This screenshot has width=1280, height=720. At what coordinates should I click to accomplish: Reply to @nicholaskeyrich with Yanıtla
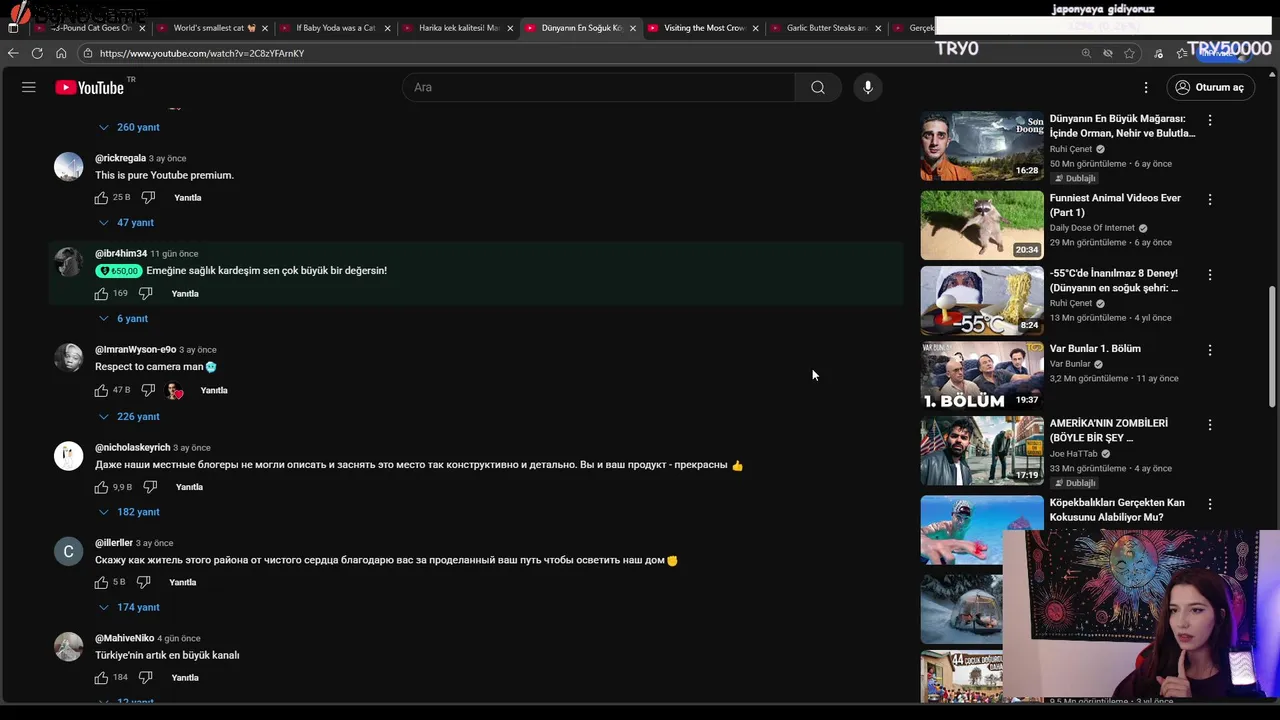tap(189, 487)
